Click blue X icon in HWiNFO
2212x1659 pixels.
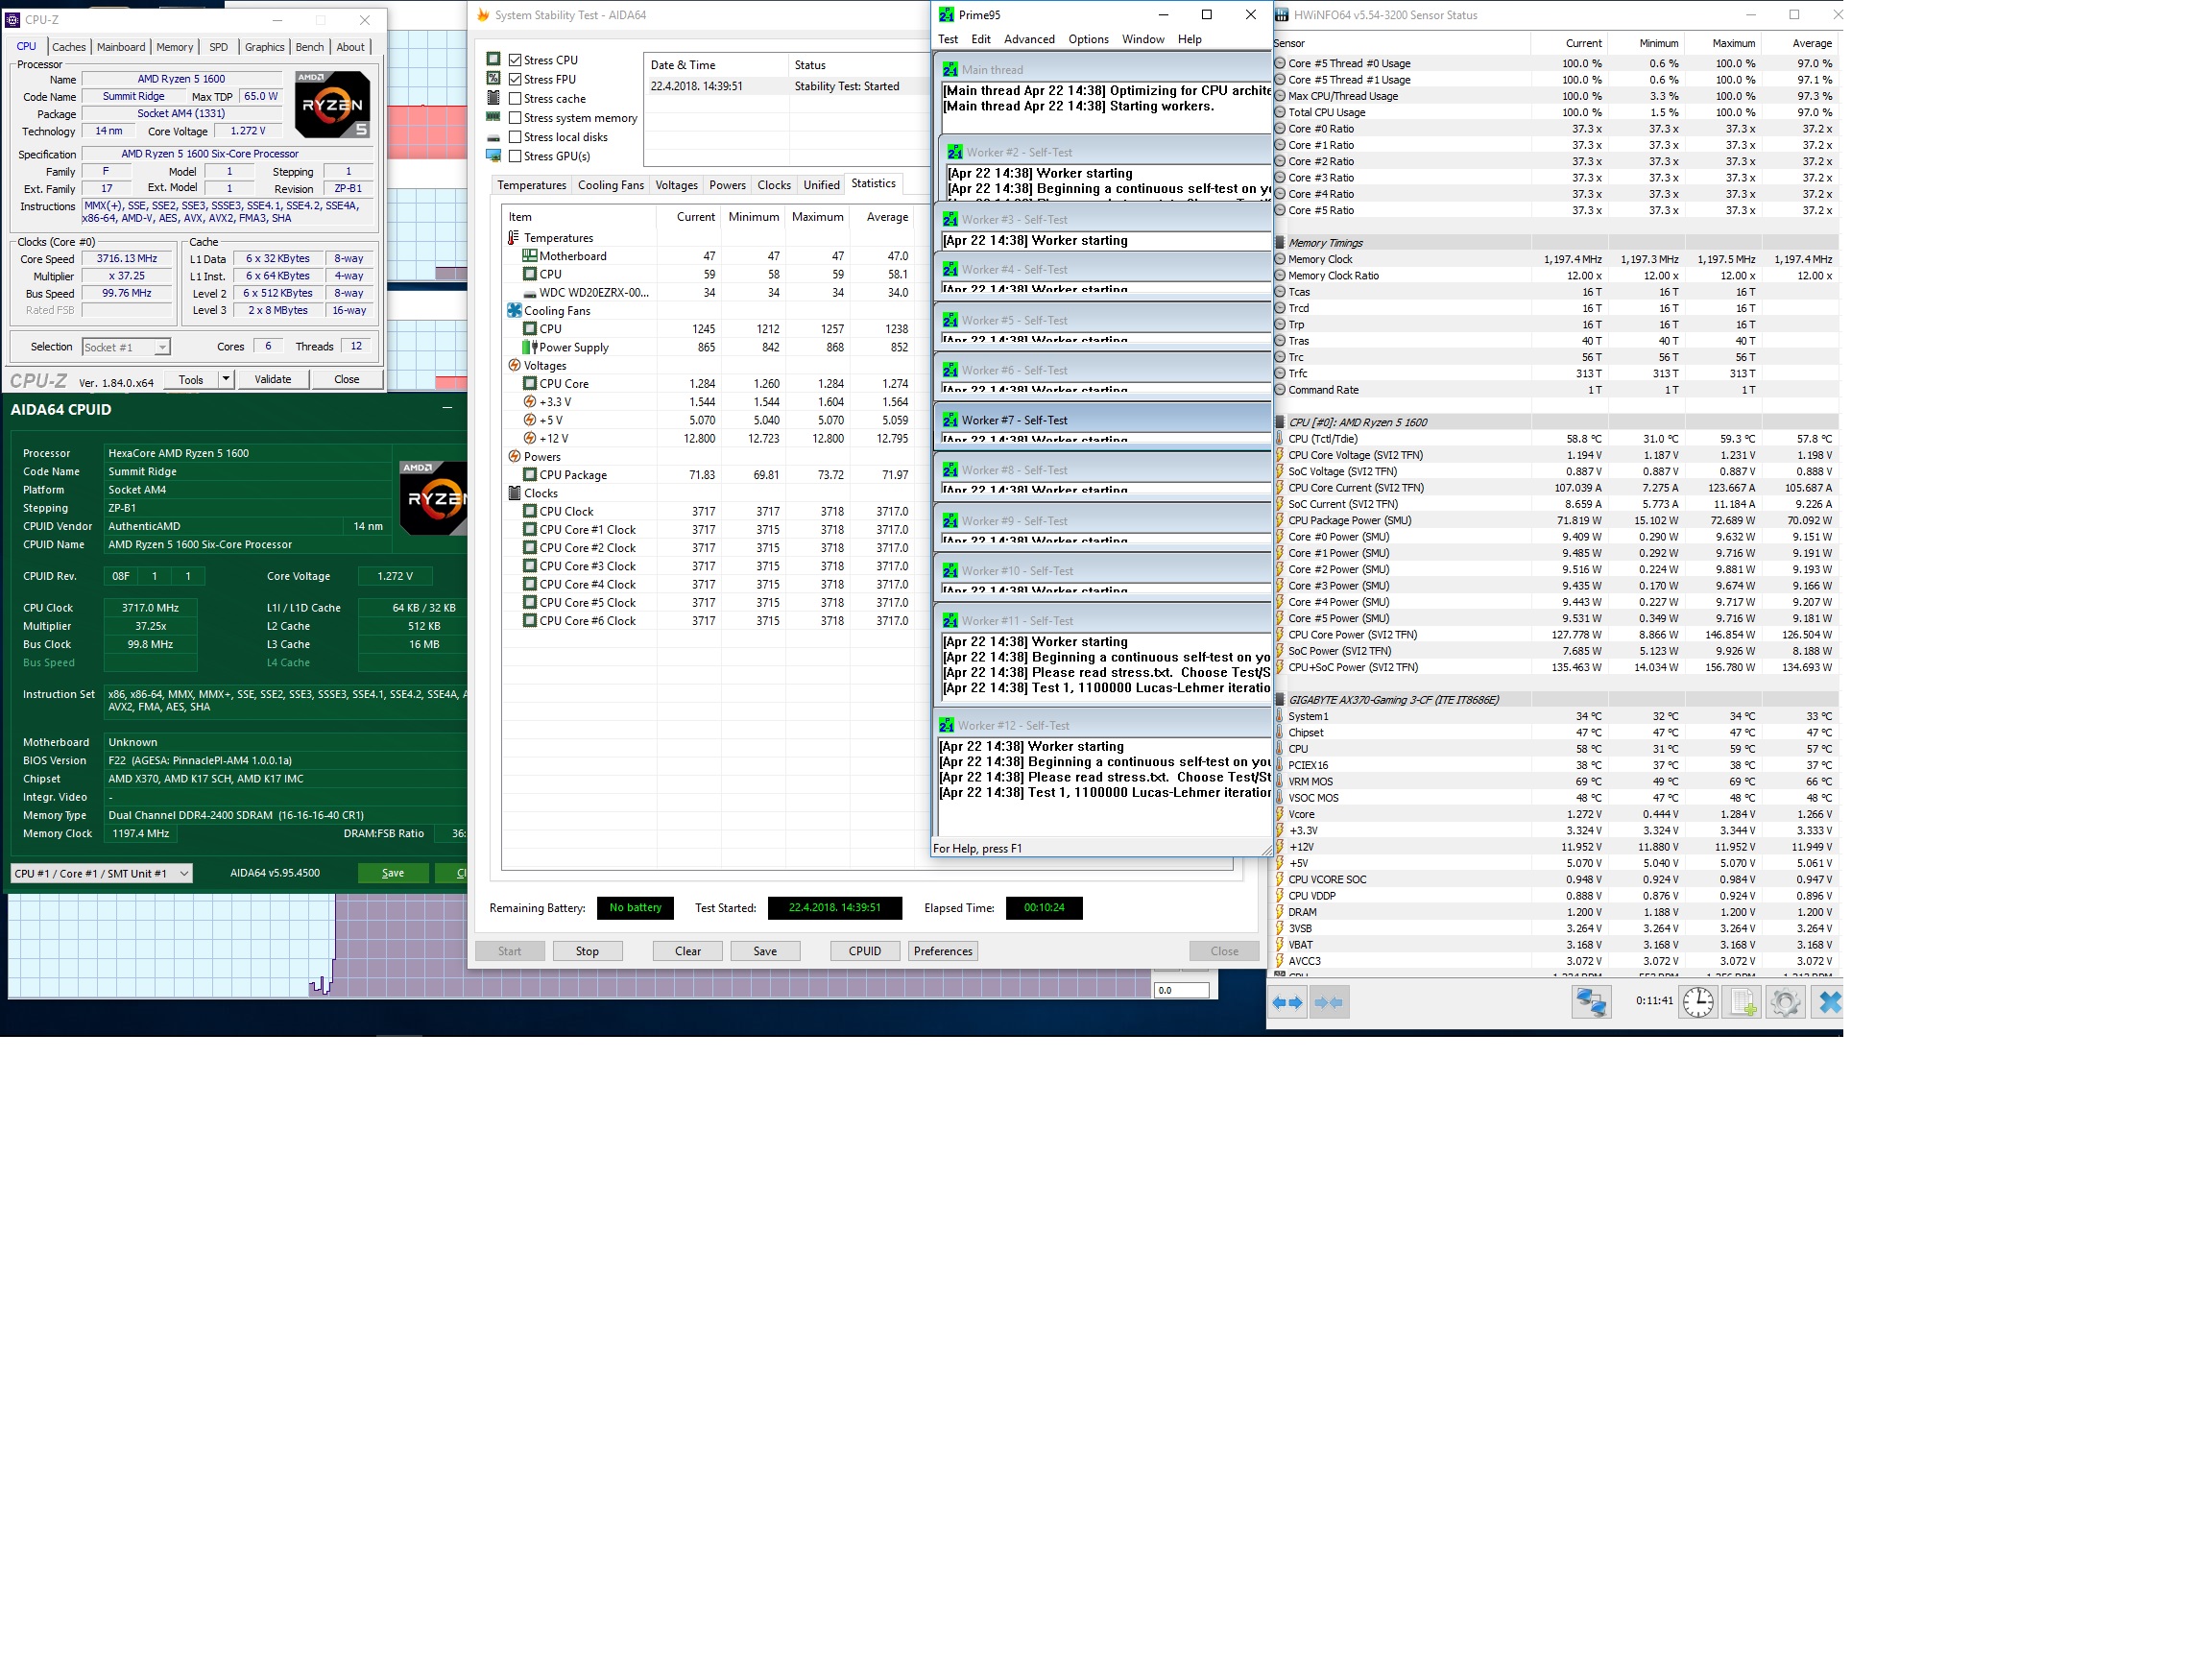pyautogui.click(x=1829, y=1002)
